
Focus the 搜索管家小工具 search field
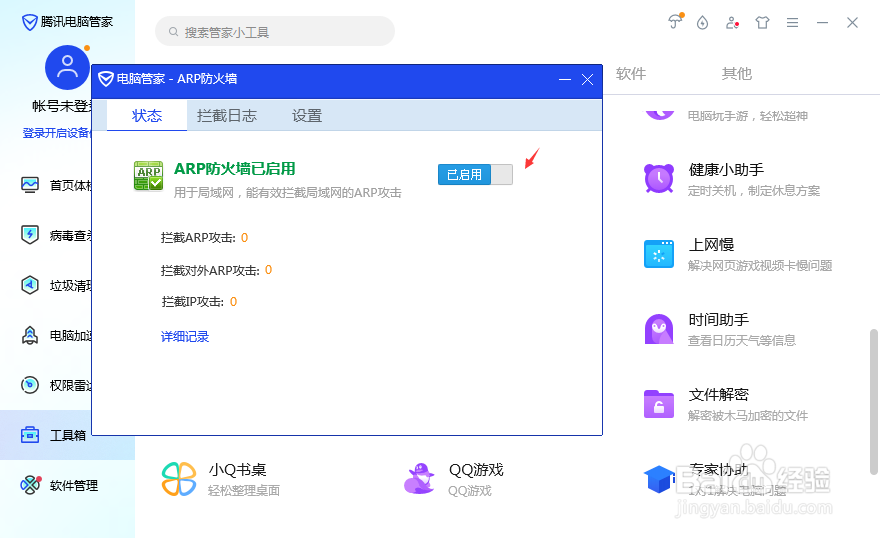point(275,31)
